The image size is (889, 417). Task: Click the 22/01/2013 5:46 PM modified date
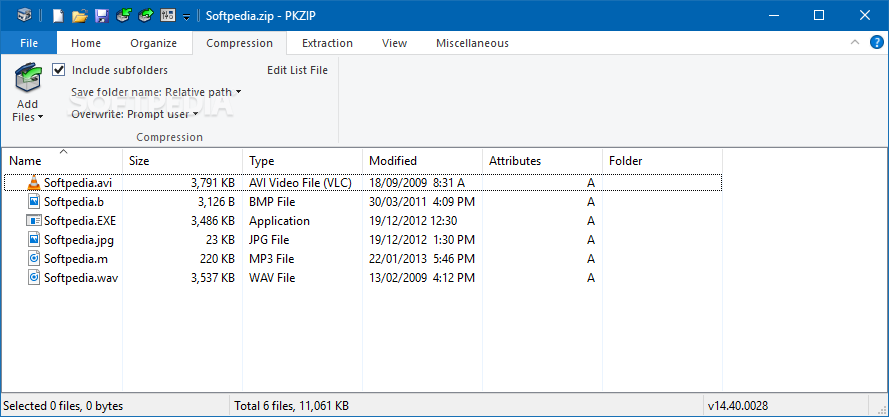(422, 259)
